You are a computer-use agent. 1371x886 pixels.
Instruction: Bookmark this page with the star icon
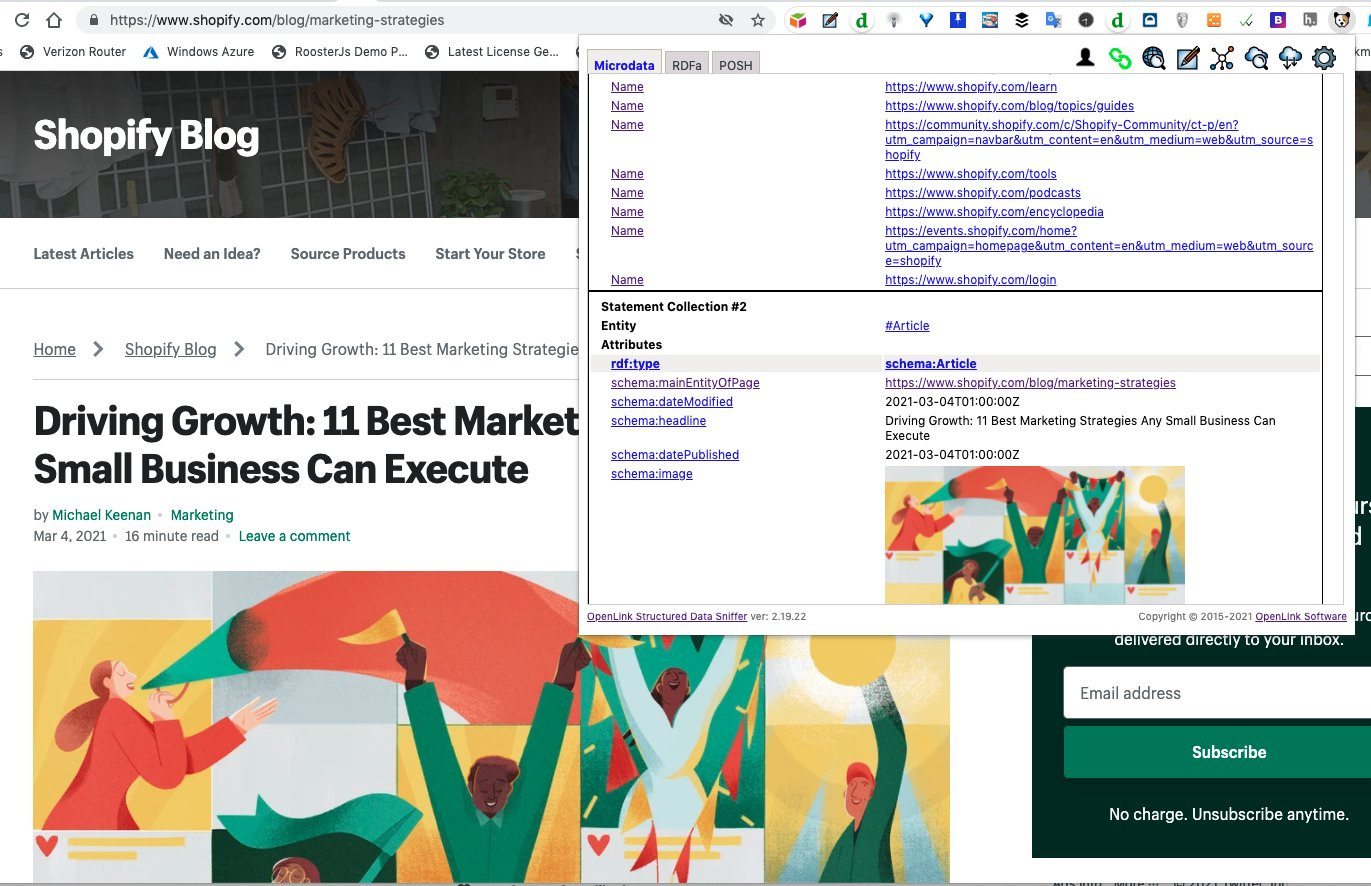758,20
